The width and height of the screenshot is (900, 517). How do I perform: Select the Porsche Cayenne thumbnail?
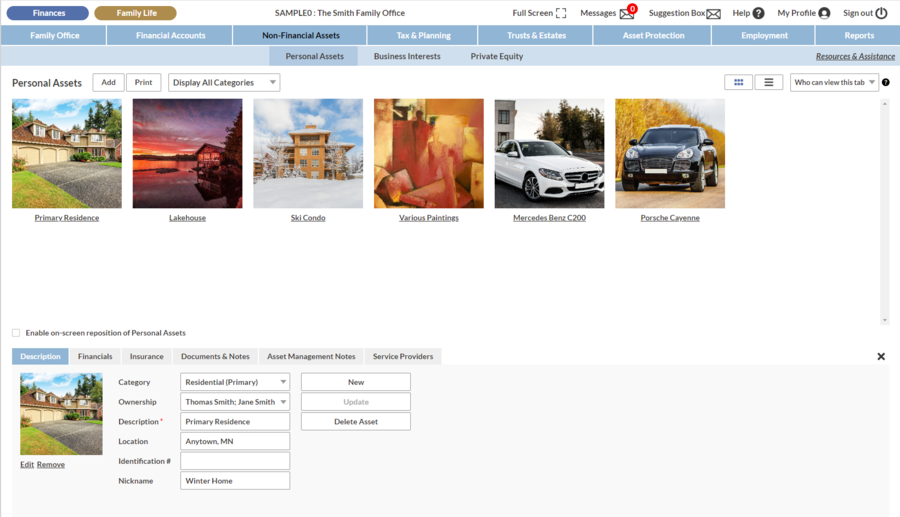point(669,153)
